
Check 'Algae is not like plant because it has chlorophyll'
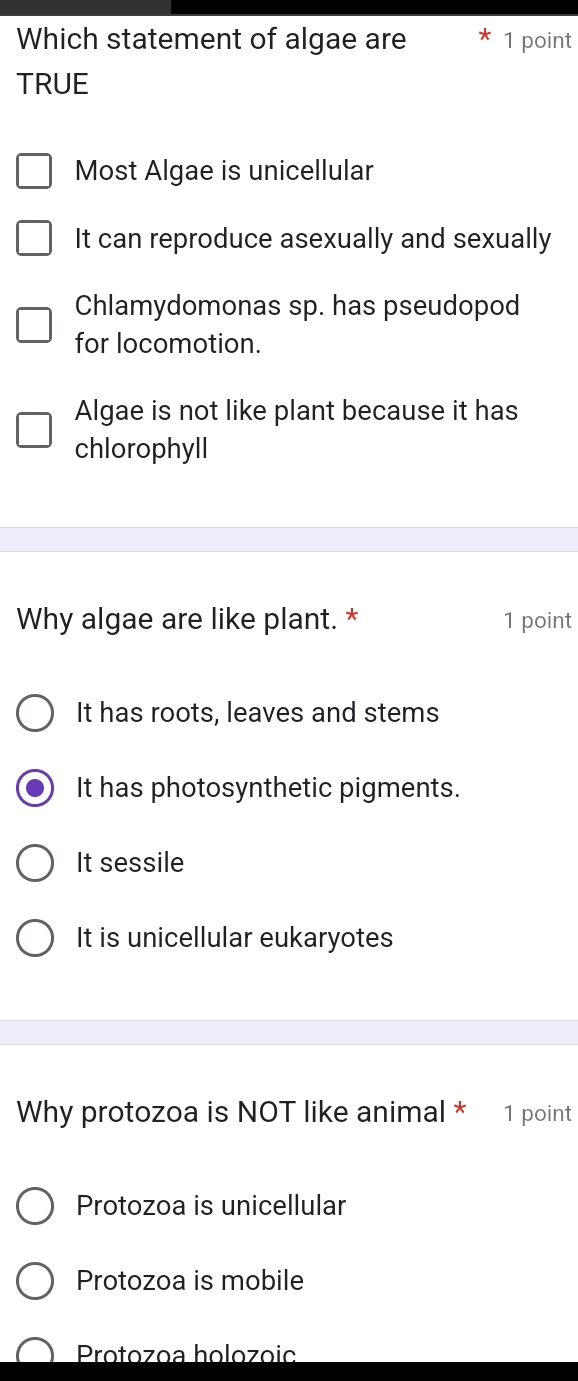pos(34,429)
